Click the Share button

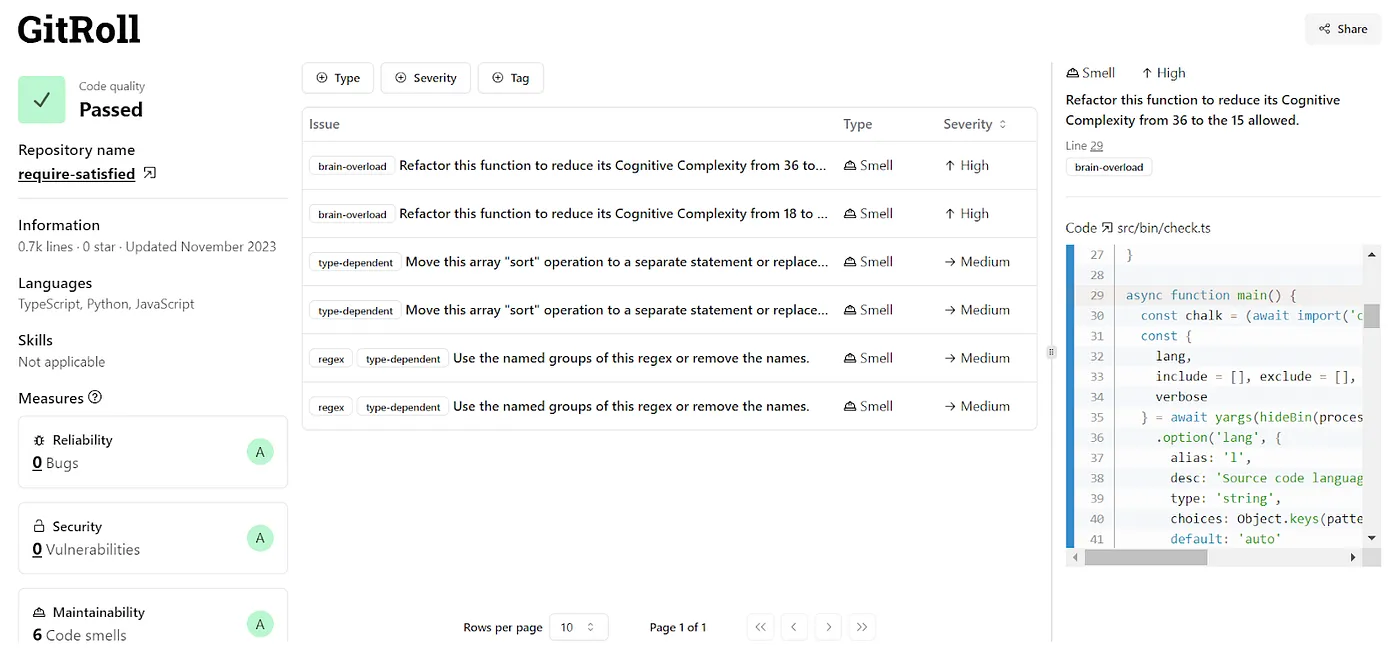pyautogui.click(x=1342, y=29)
